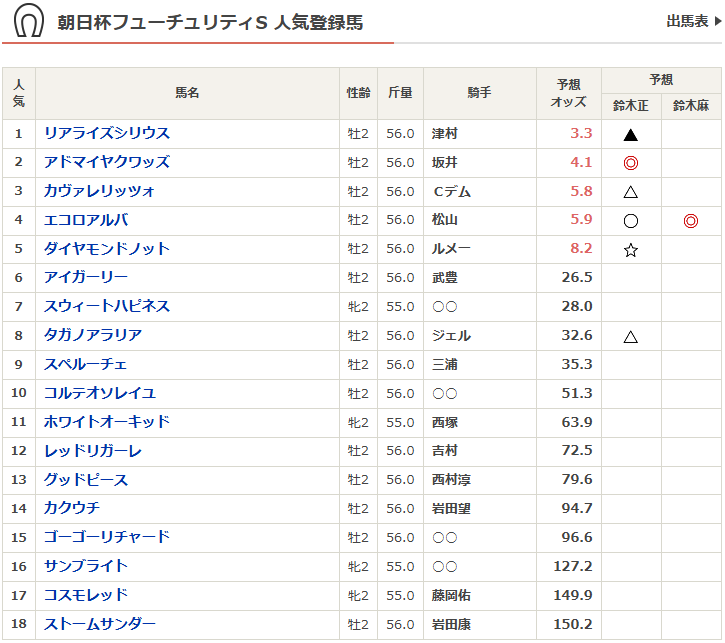Select the horse アイガーリー
The image size is (725, 643).
86,277
